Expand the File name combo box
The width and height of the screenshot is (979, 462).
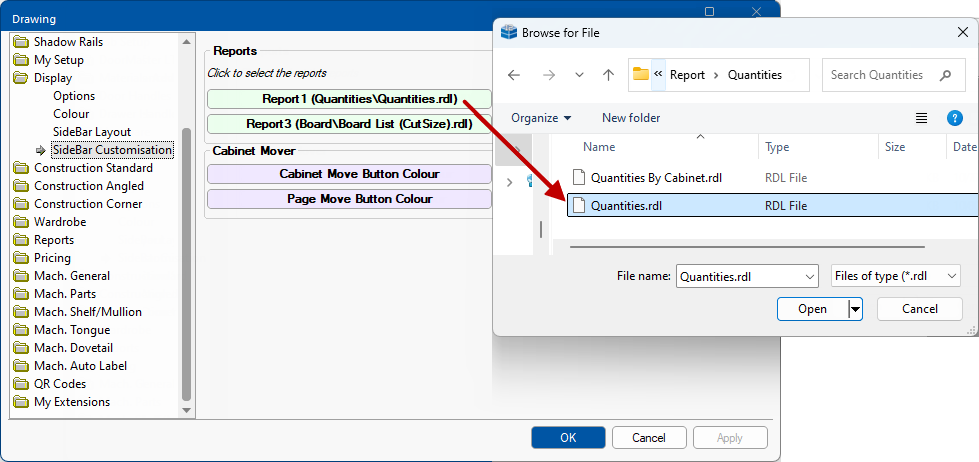[x=809, y=277]
